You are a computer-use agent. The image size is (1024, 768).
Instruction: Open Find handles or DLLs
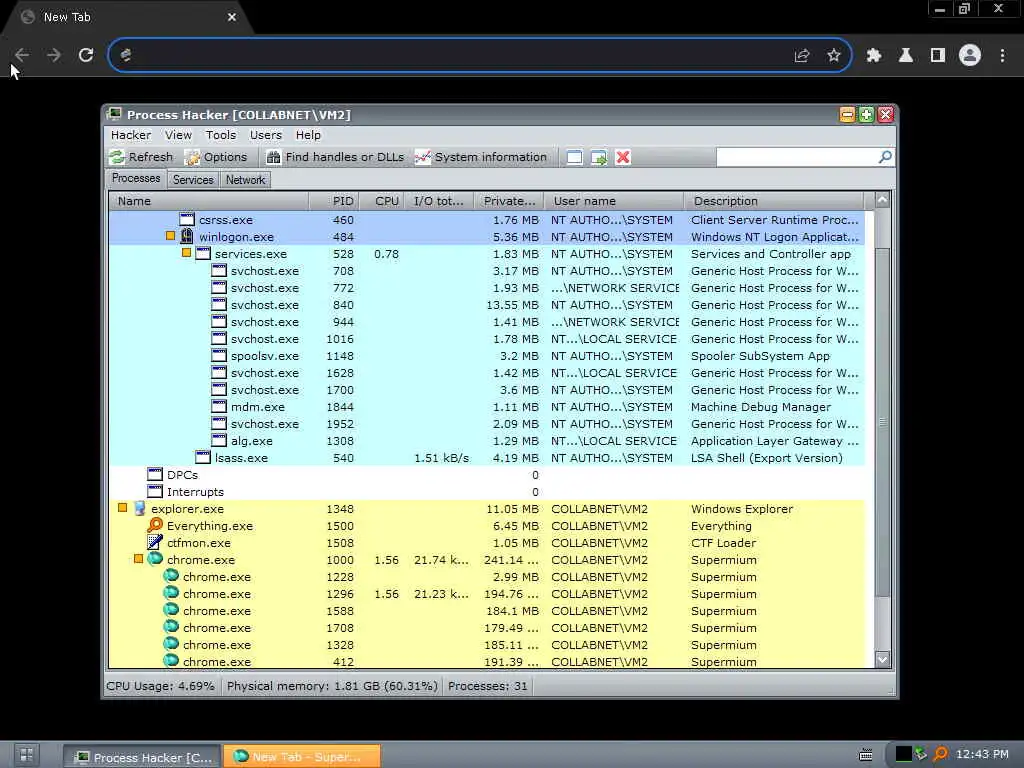(336, 157)
